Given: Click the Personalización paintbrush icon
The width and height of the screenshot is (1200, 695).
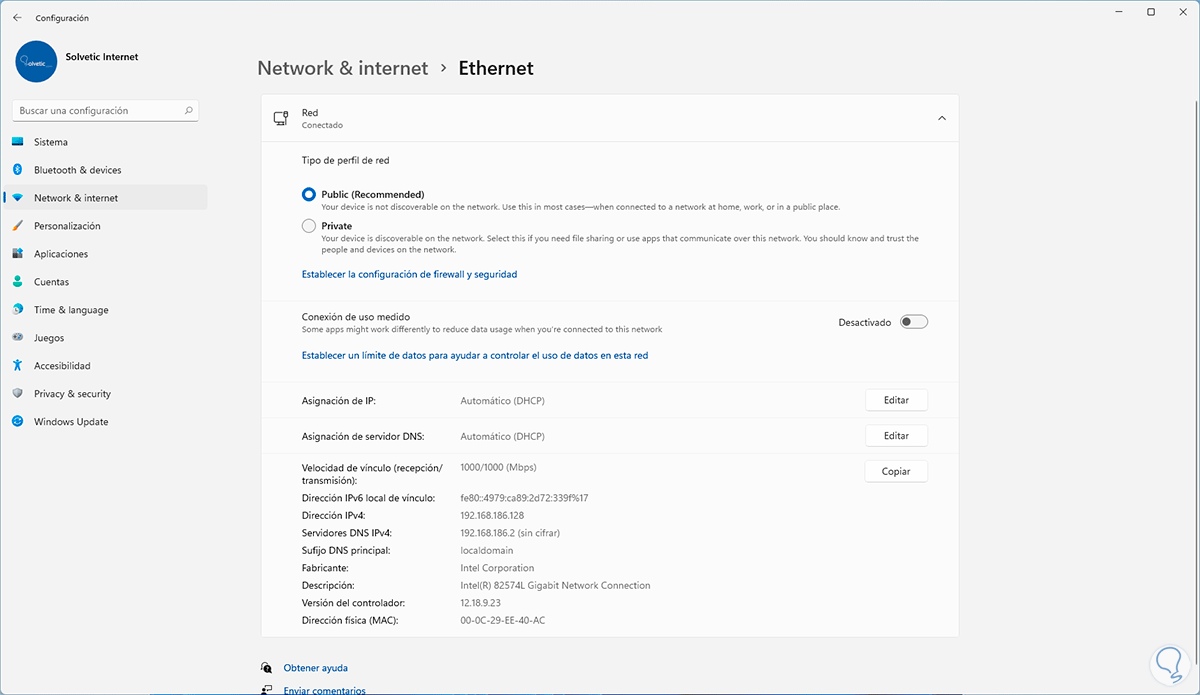Looking at the screenshot, I should 17,226.
